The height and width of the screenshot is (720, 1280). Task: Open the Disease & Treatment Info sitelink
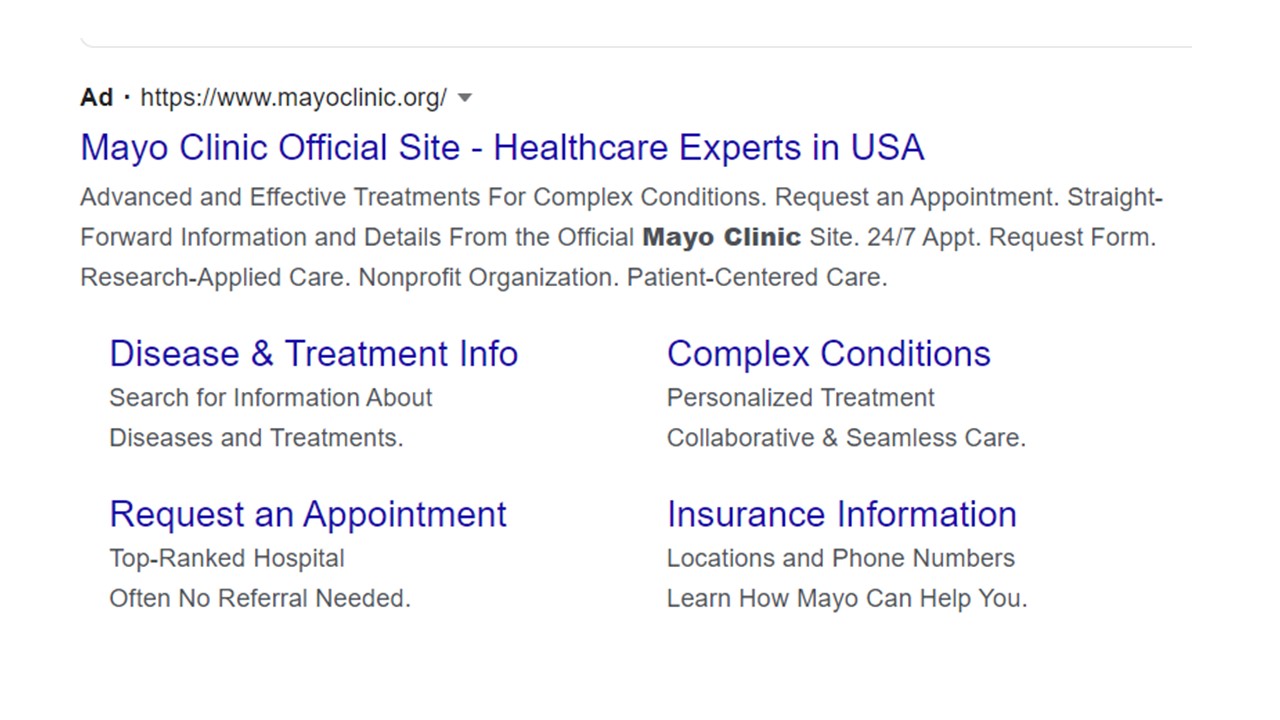[x=313, y=354]
